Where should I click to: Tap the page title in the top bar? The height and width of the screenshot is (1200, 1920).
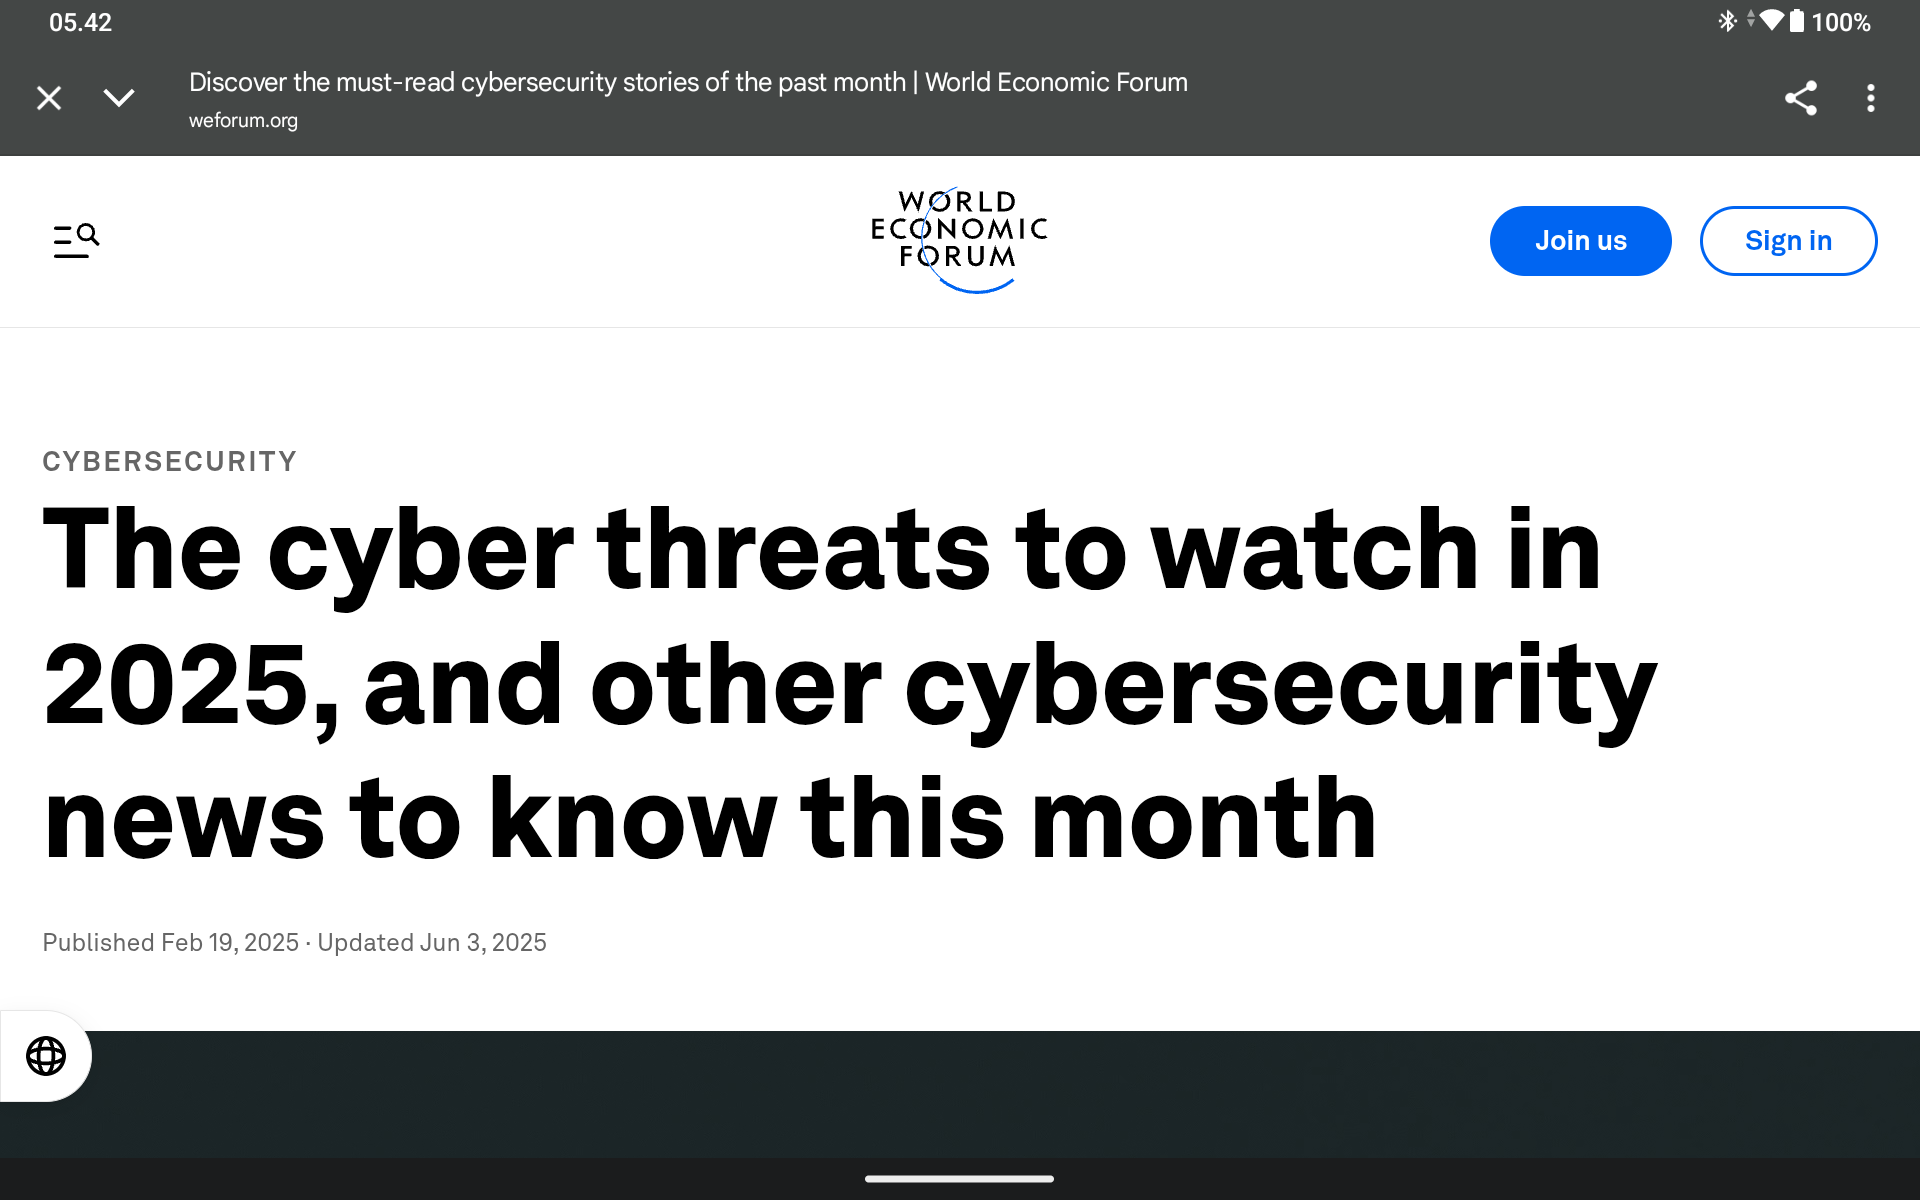pos(688,82)
